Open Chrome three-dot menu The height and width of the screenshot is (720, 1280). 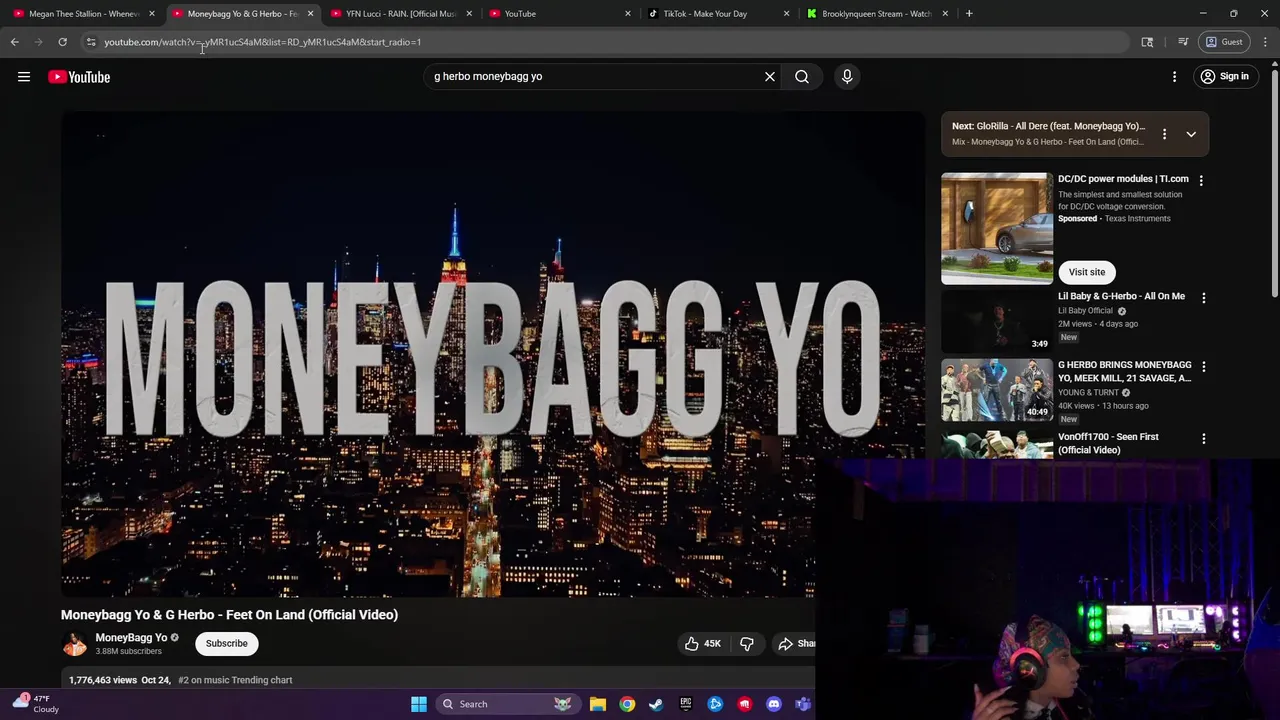pyautogui.click(x=1265, y=42)
